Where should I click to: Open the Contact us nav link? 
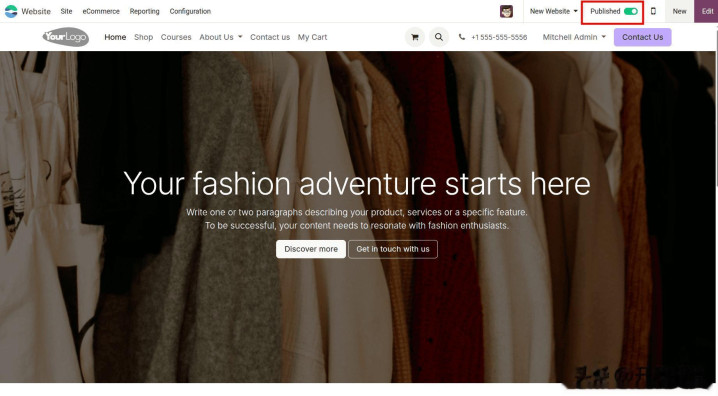click(x=270, y=37)
